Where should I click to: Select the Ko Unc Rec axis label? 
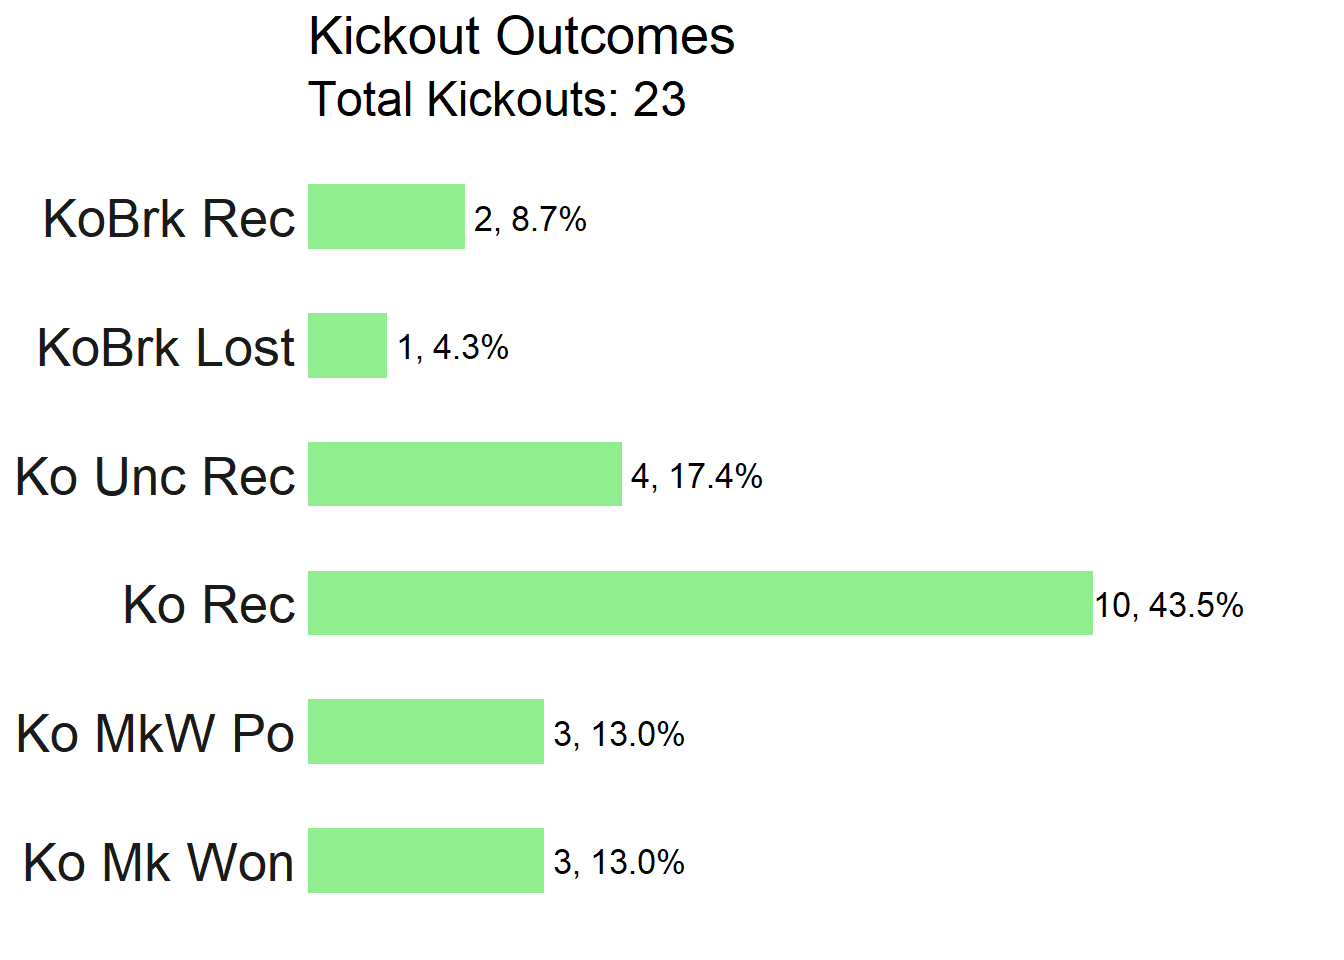click(155, 476)
